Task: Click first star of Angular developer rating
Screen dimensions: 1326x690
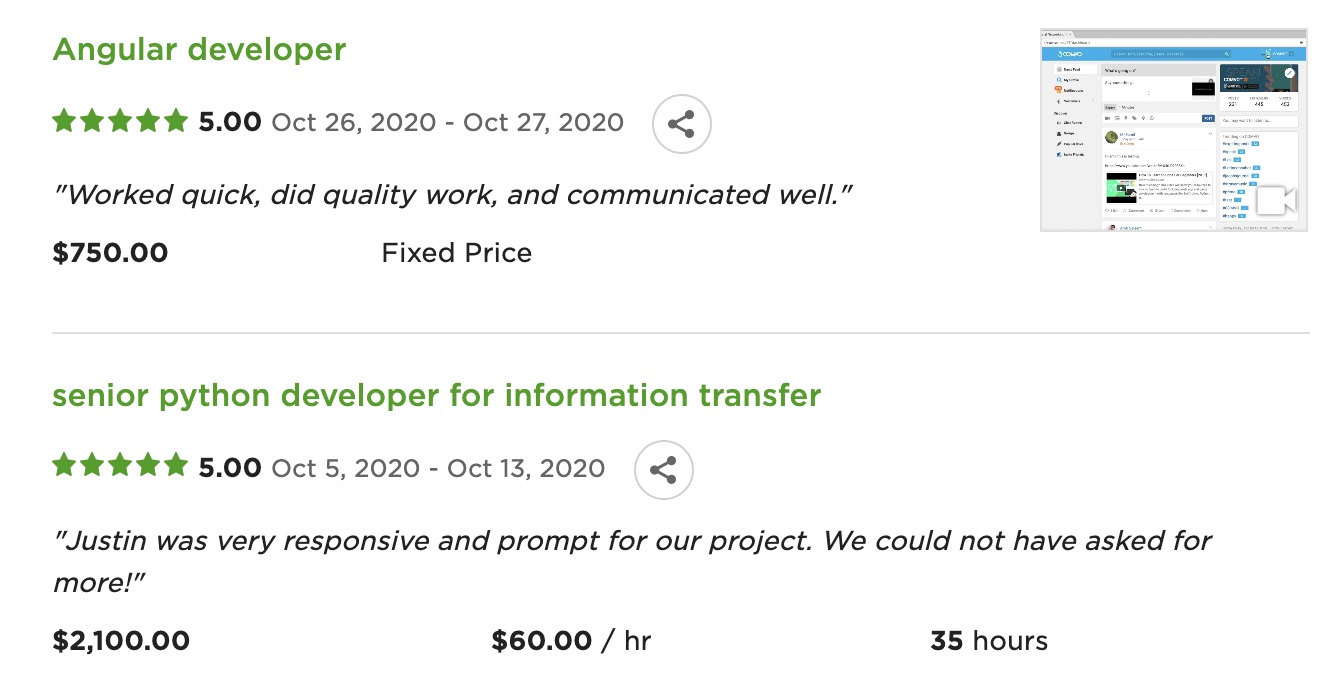Action: (x=64, y=122)
